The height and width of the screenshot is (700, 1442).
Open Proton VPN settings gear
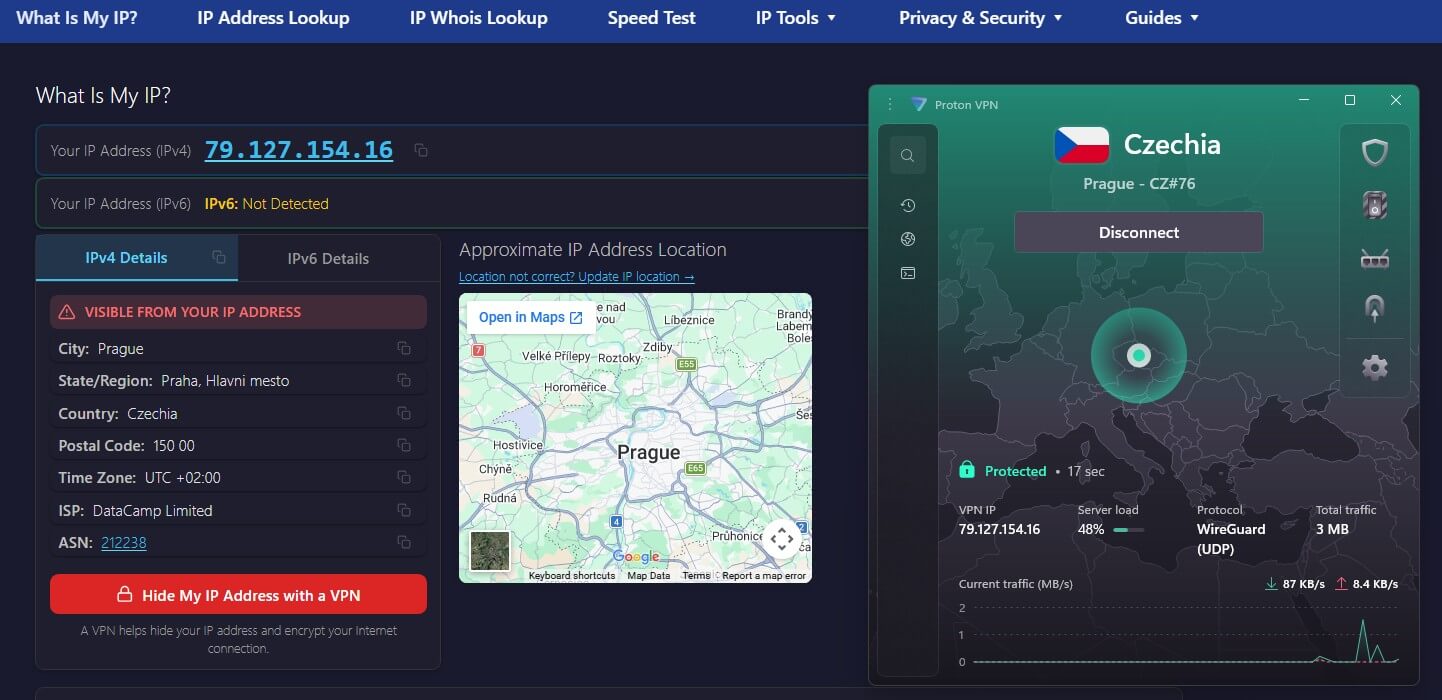click(1375, 367)
